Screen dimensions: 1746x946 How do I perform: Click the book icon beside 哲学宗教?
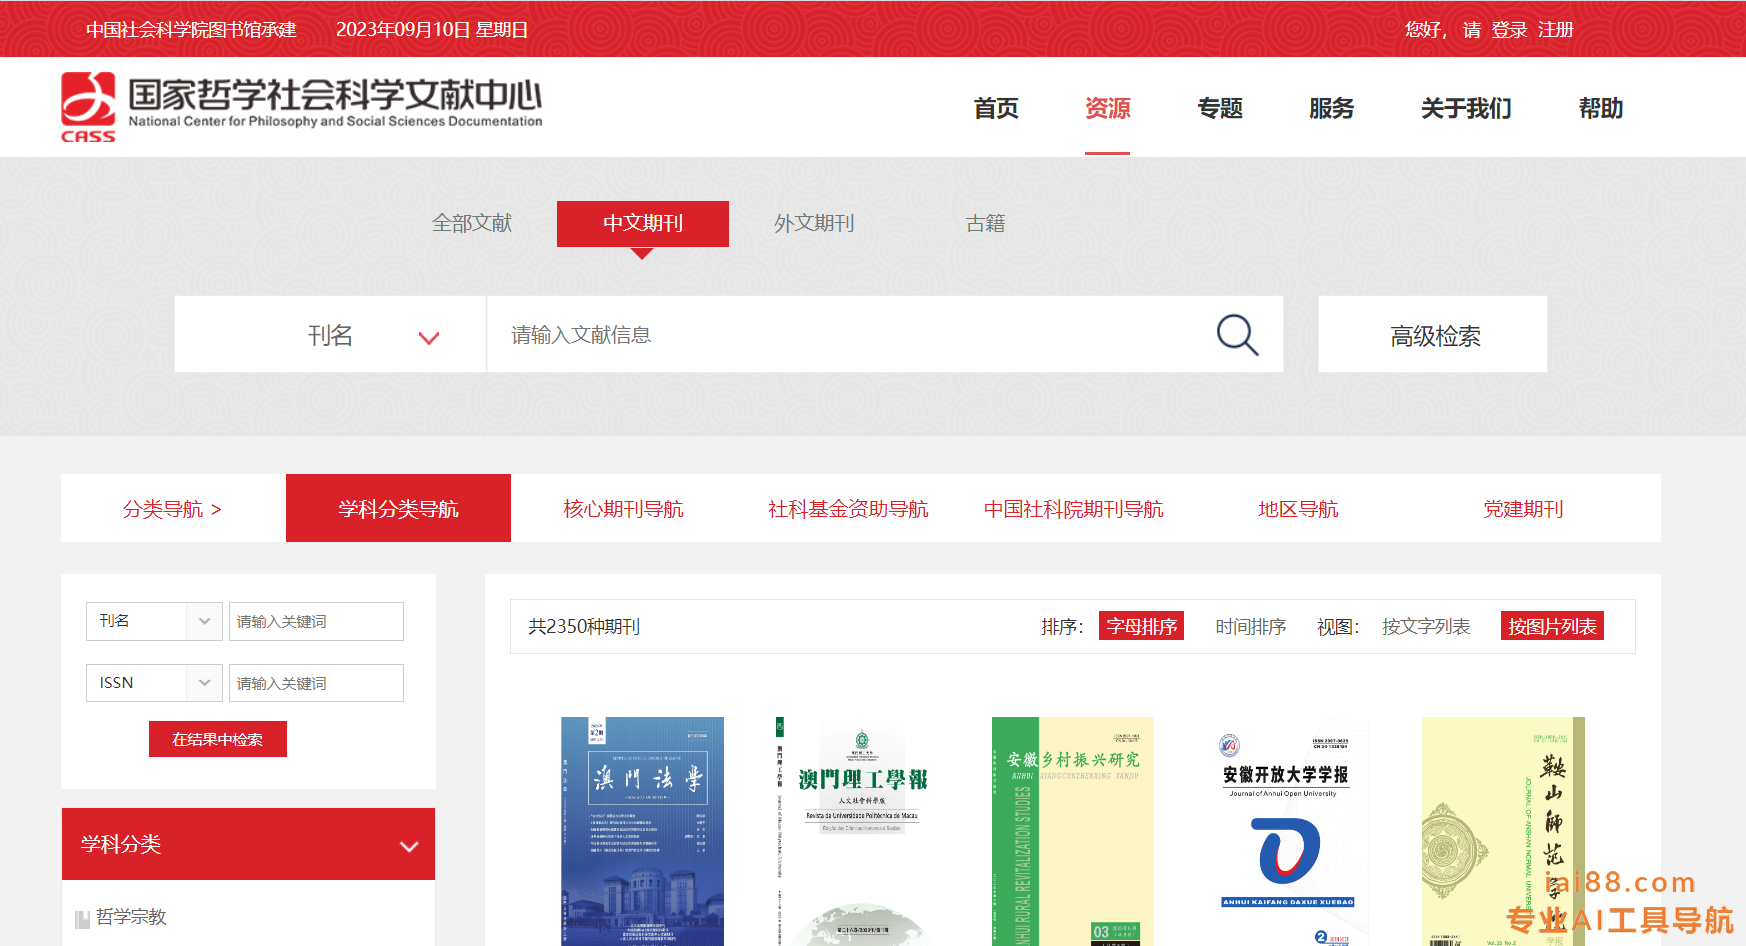coord(83,919)
